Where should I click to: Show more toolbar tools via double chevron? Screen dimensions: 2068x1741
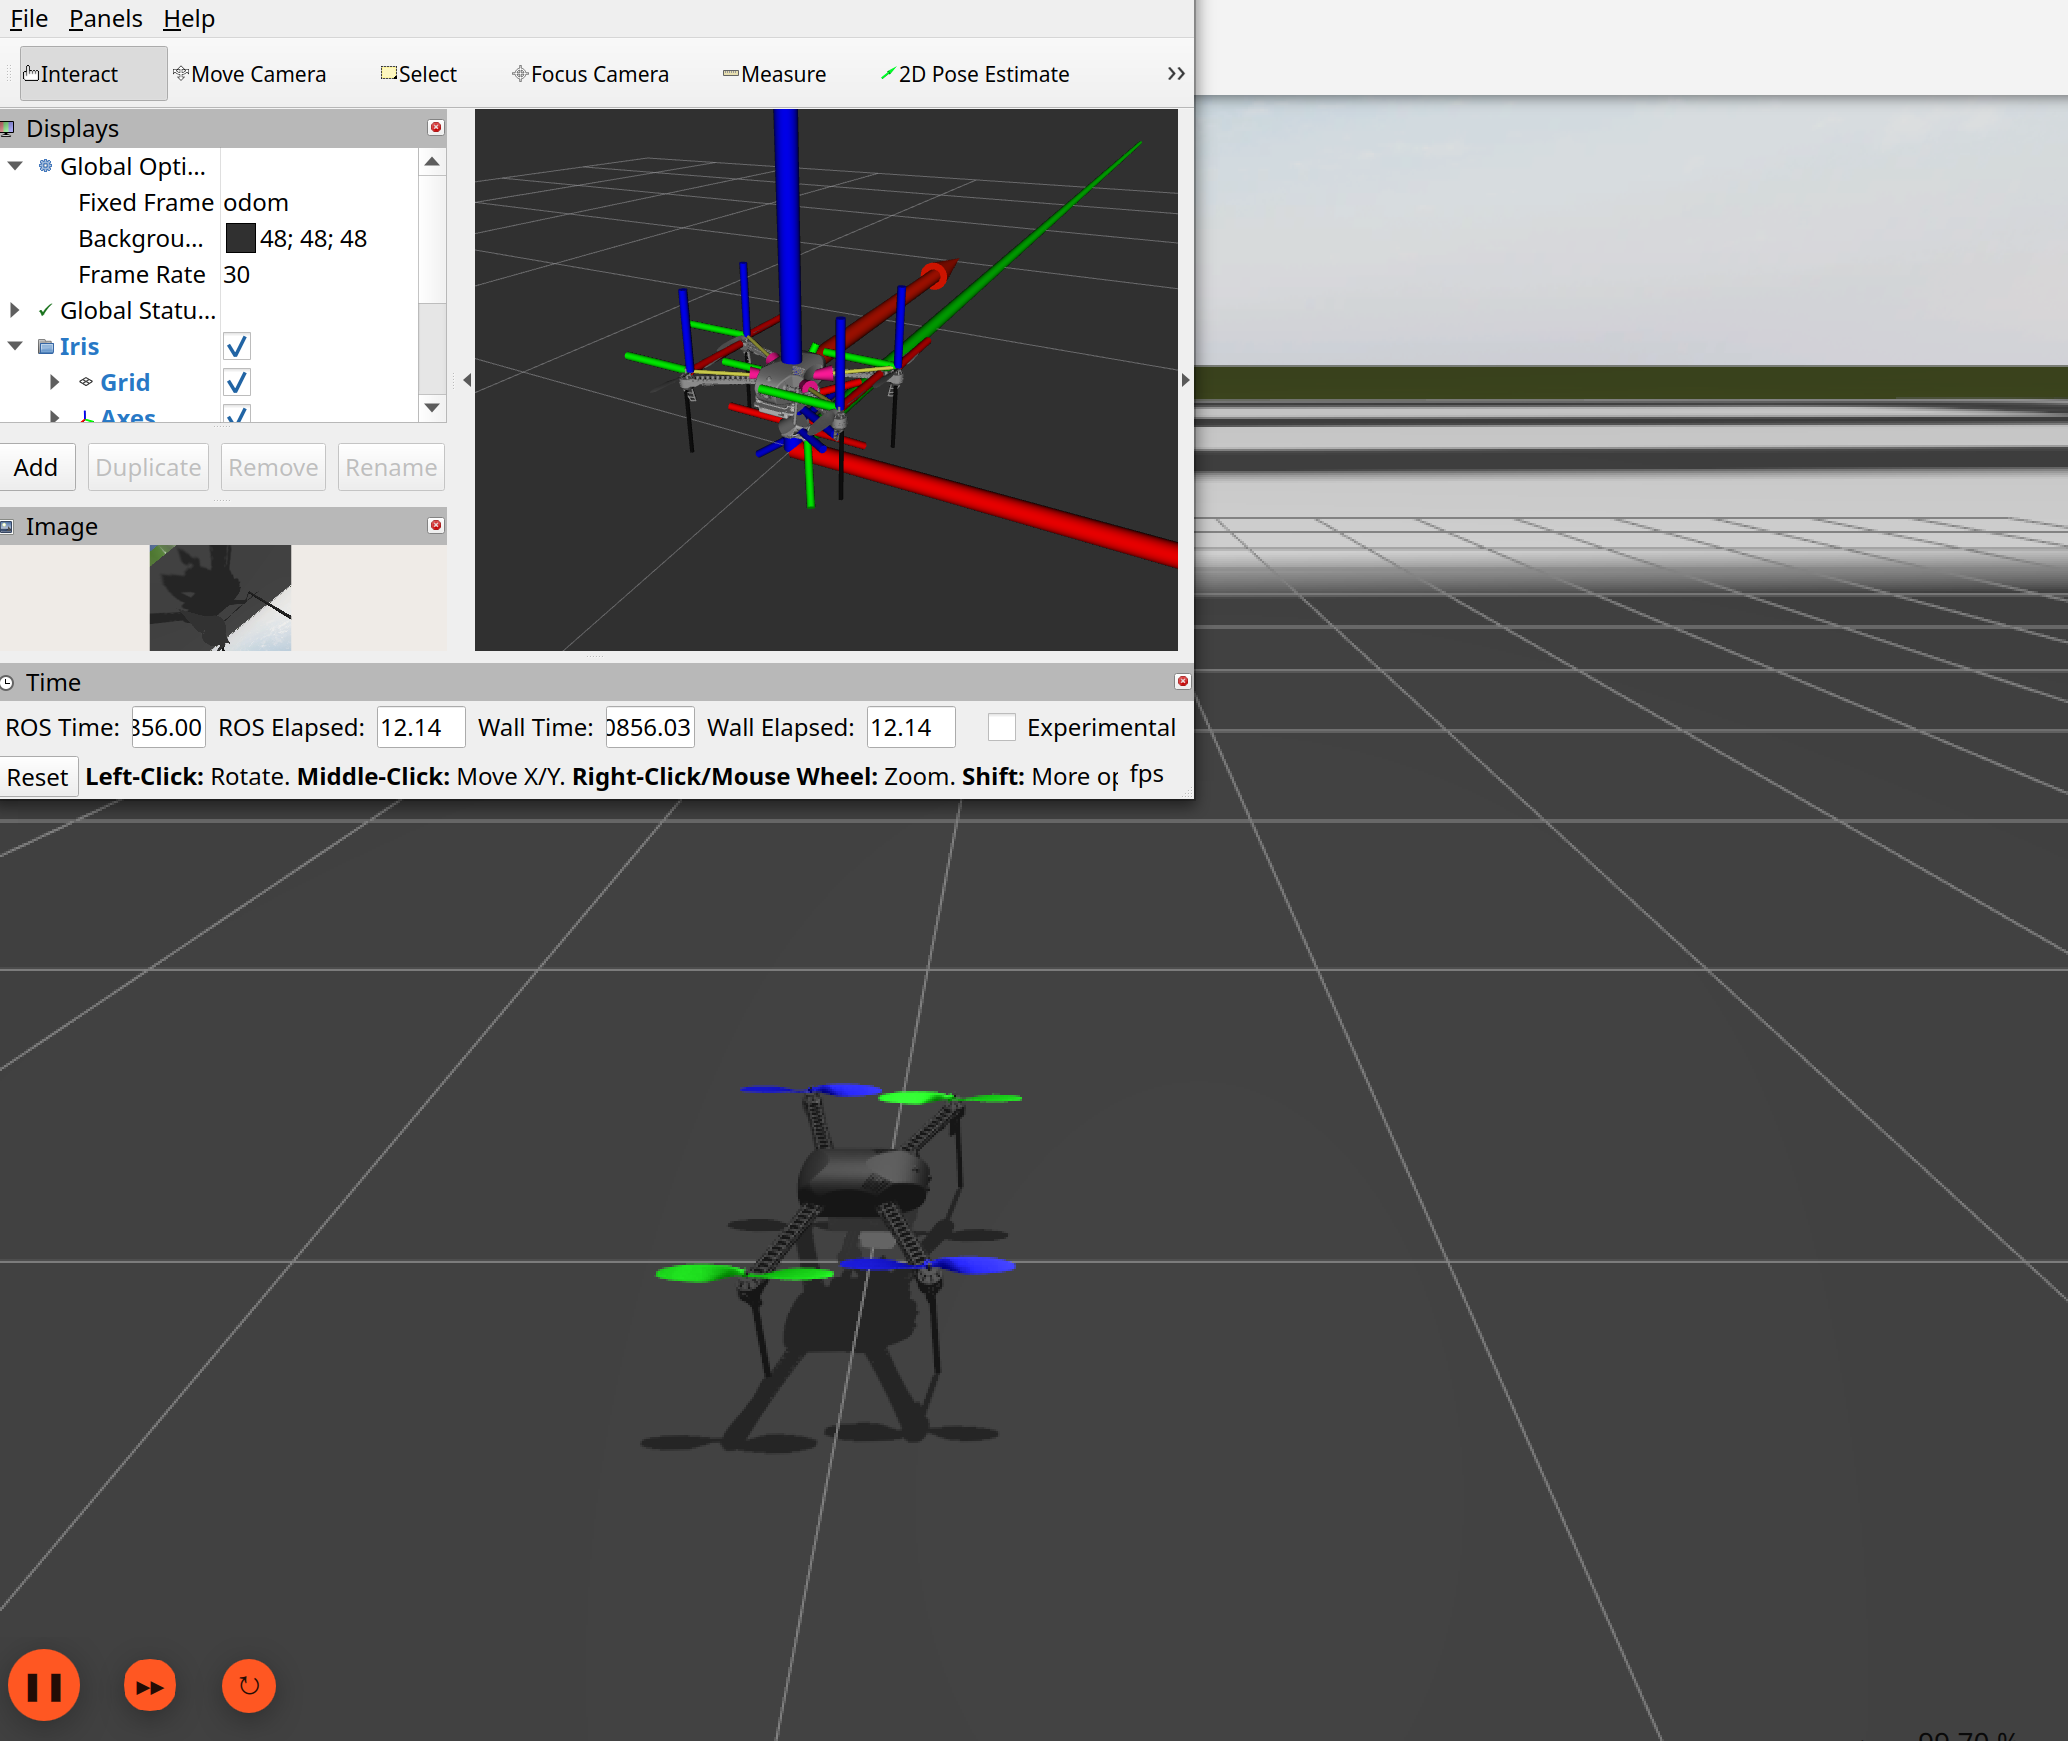point(1176,74)
